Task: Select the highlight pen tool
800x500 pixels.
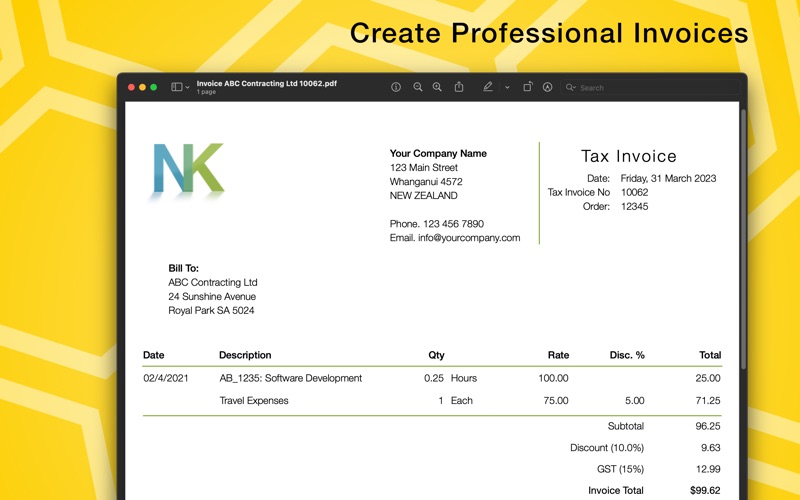Action: [x=488, y=87]
